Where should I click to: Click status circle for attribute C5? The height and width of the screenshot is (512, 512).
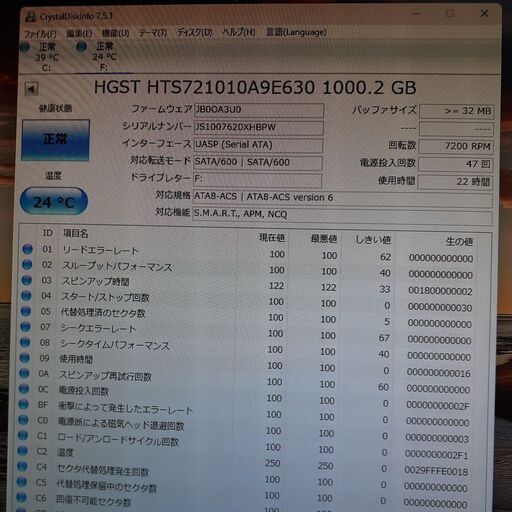22,482
